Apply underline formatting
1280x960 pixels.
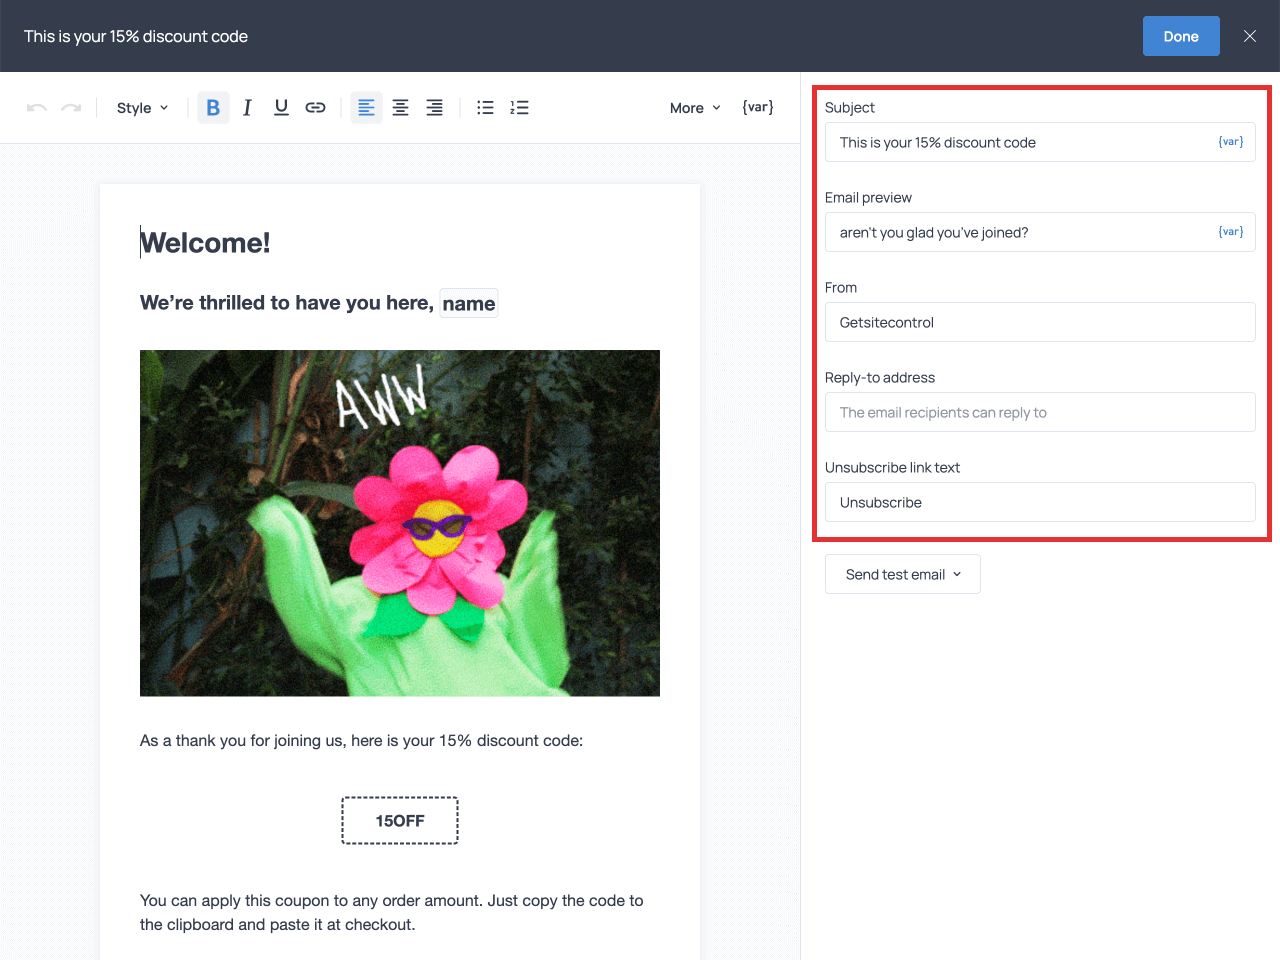click(281, 107)
